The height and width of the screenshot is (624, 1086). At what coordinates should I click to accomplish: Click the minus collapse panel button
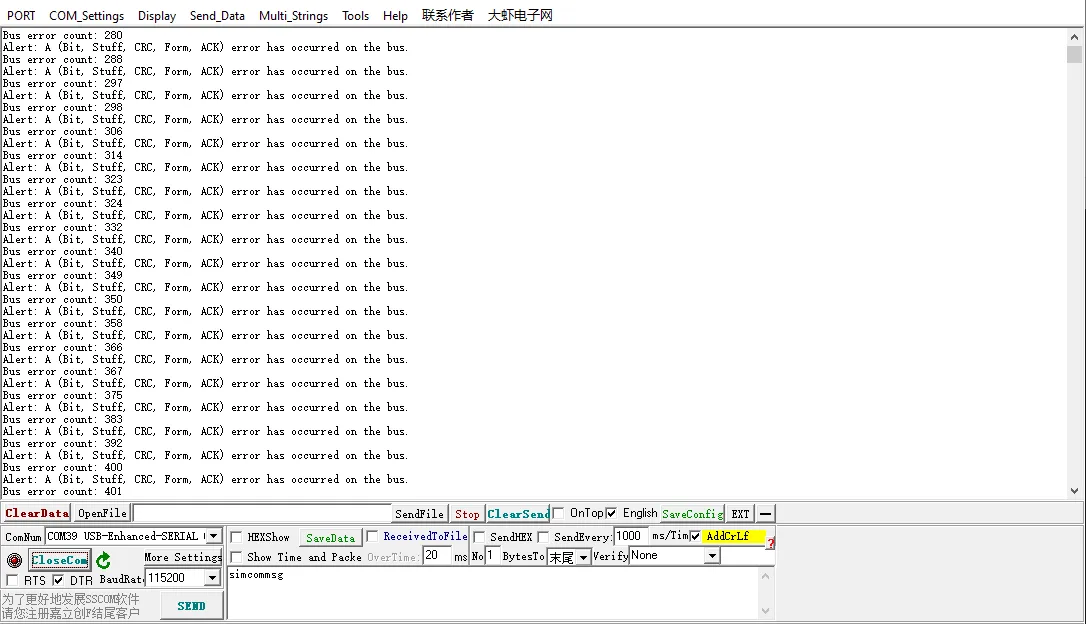tap(766, 514)
